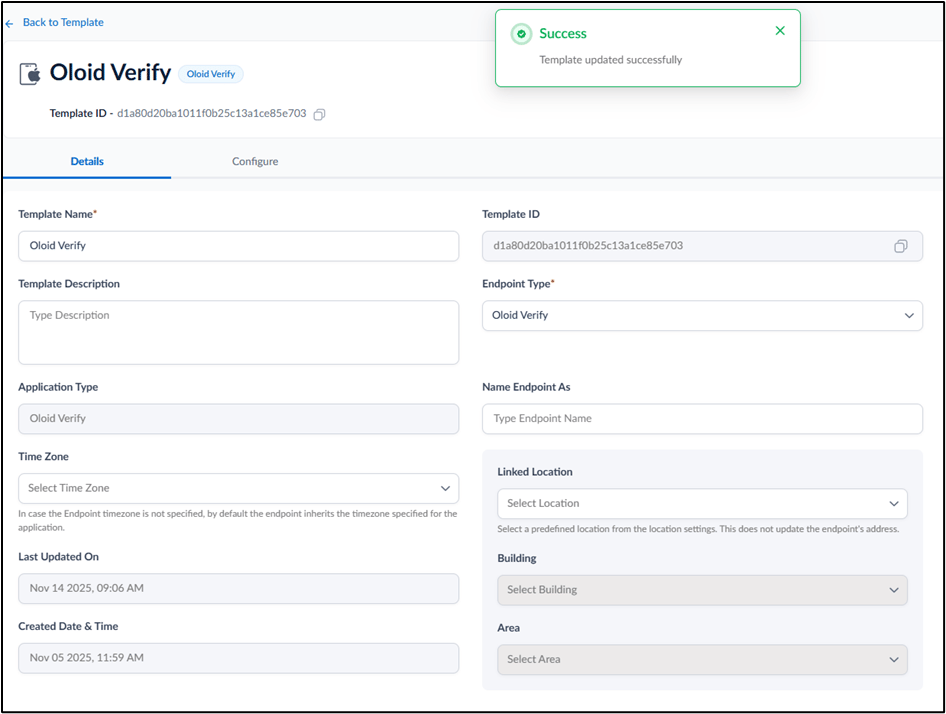This screenshot has height=714, width=946.
Task: Click the Template Name label
Action: click(56, 214)
